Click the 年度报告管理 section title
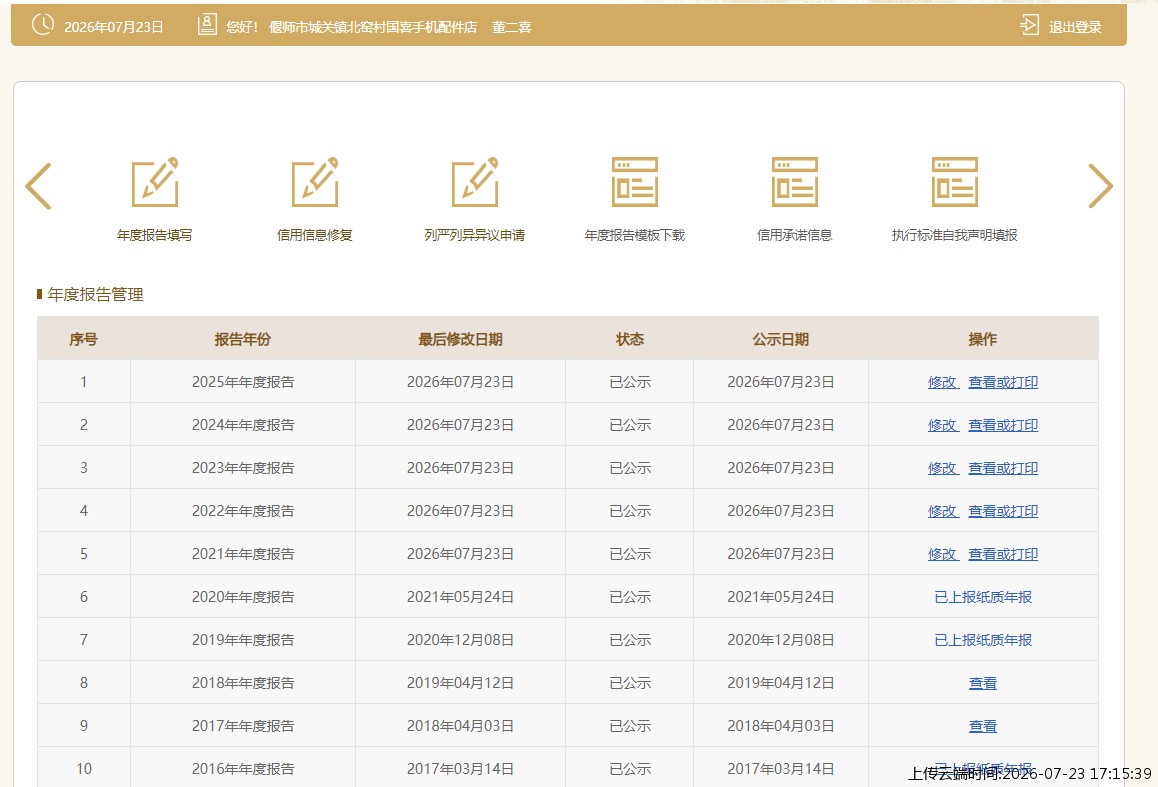The width and height of the screenshot is (1158, 787). pyautogui.click(x=95, y=295)
